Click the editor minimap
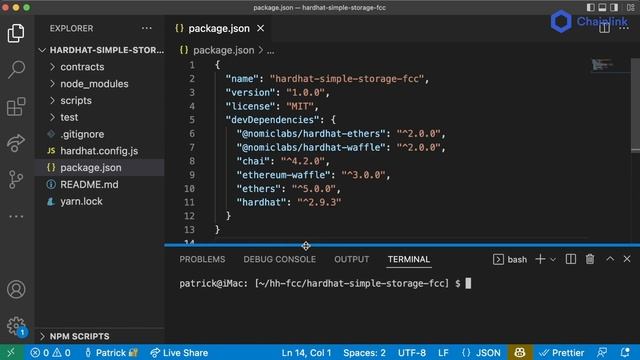This screenshot has width=640, height=360. click(609, 65)
